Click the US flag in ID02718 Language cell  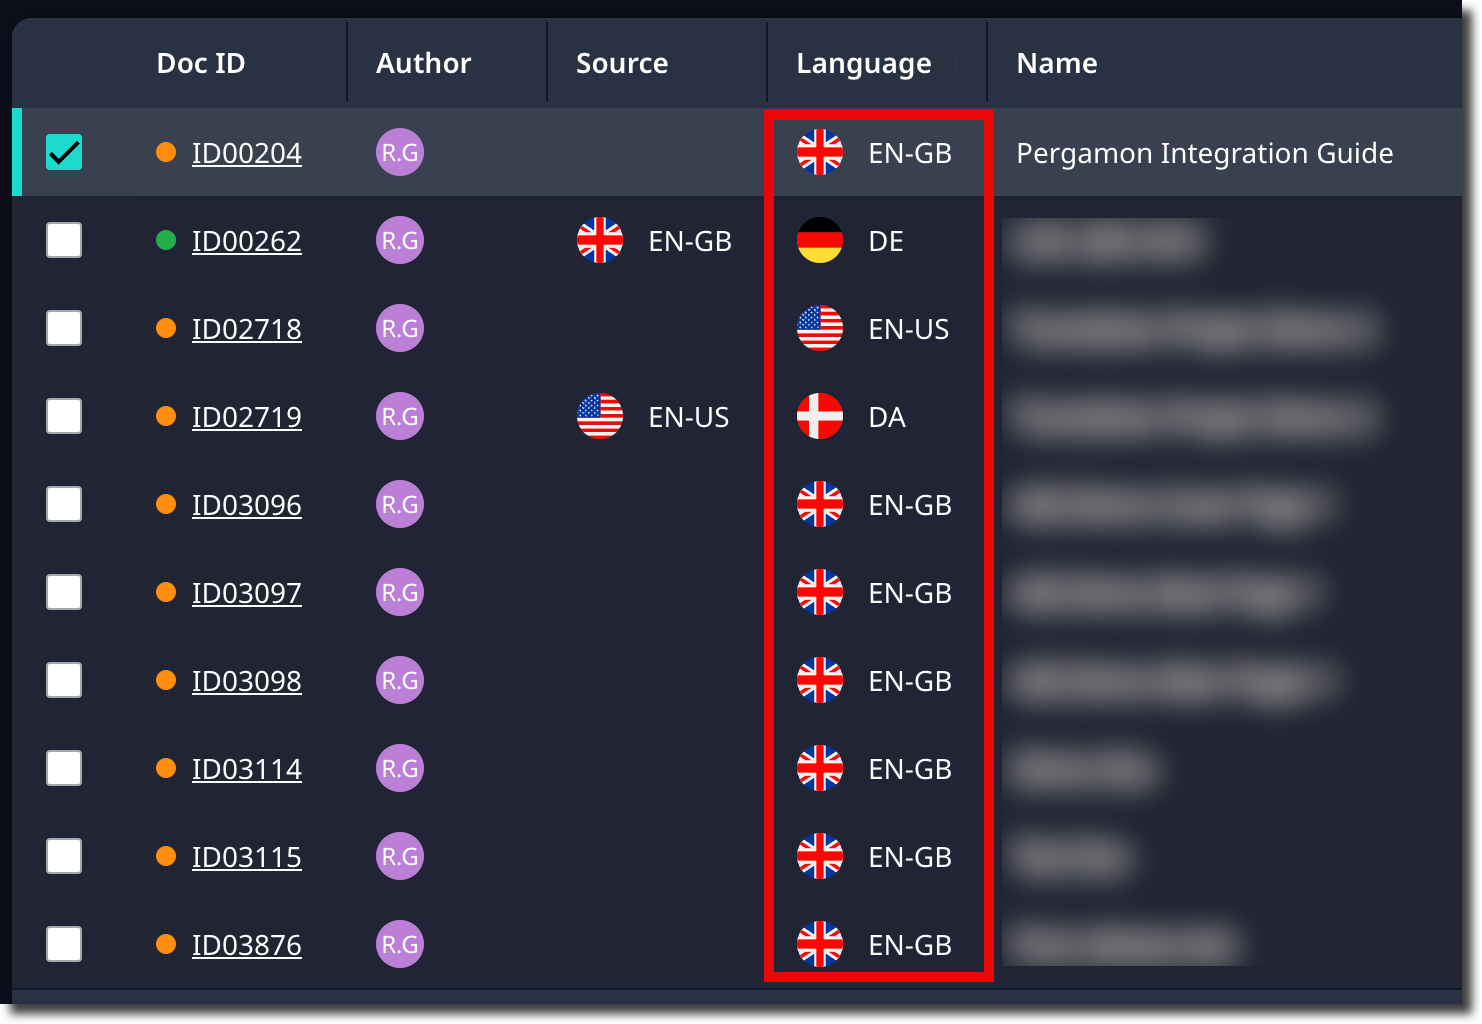tap(820, 329)
